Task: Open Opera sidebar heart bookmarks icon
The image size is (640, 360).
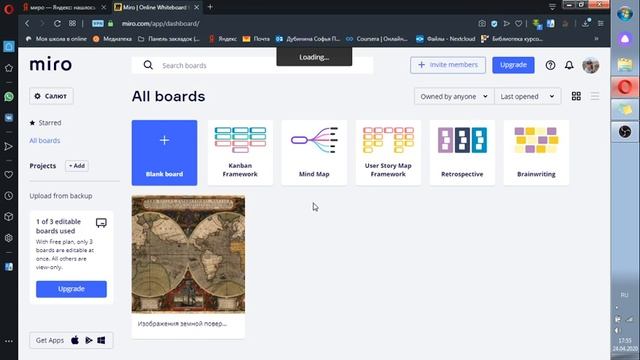Action: (x=9, y=175)
